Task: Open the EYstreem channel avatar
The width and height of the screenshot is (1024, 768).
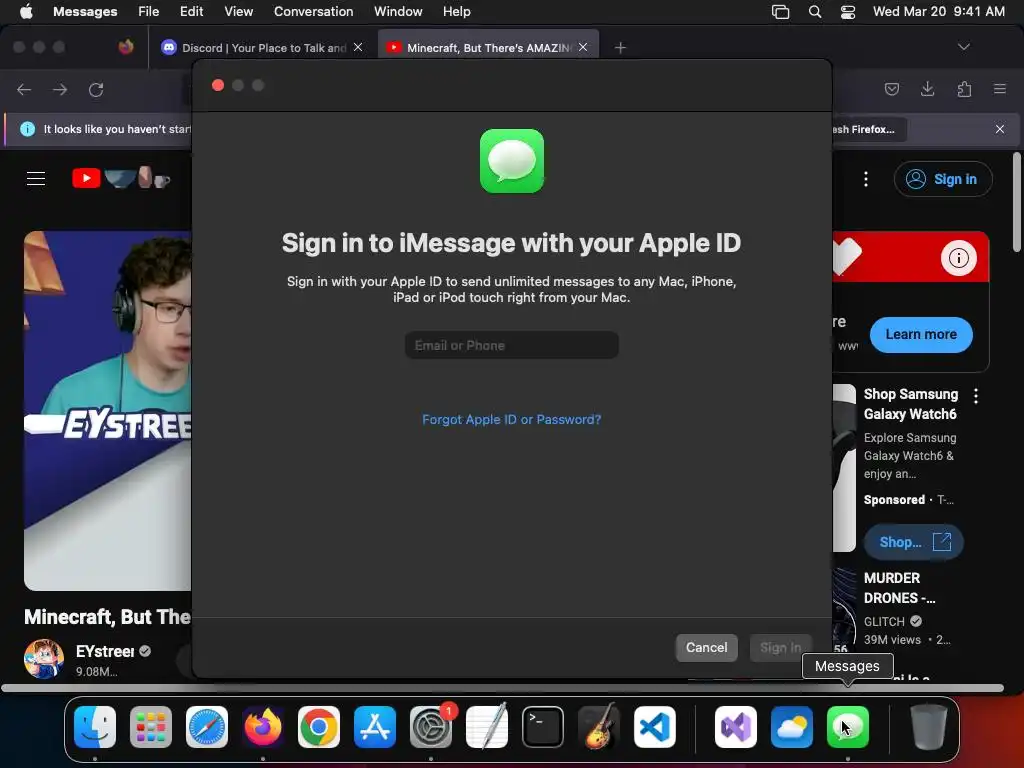Action: [44, 659]
